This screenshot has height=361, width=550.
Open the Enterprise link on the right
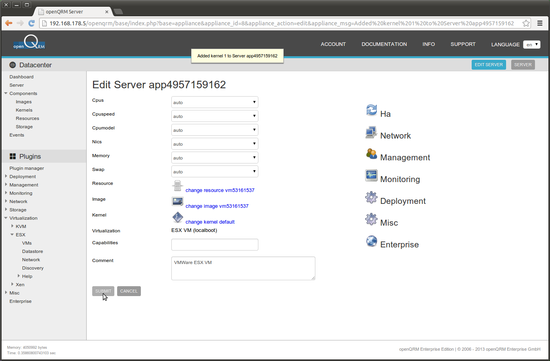(400, 245)
